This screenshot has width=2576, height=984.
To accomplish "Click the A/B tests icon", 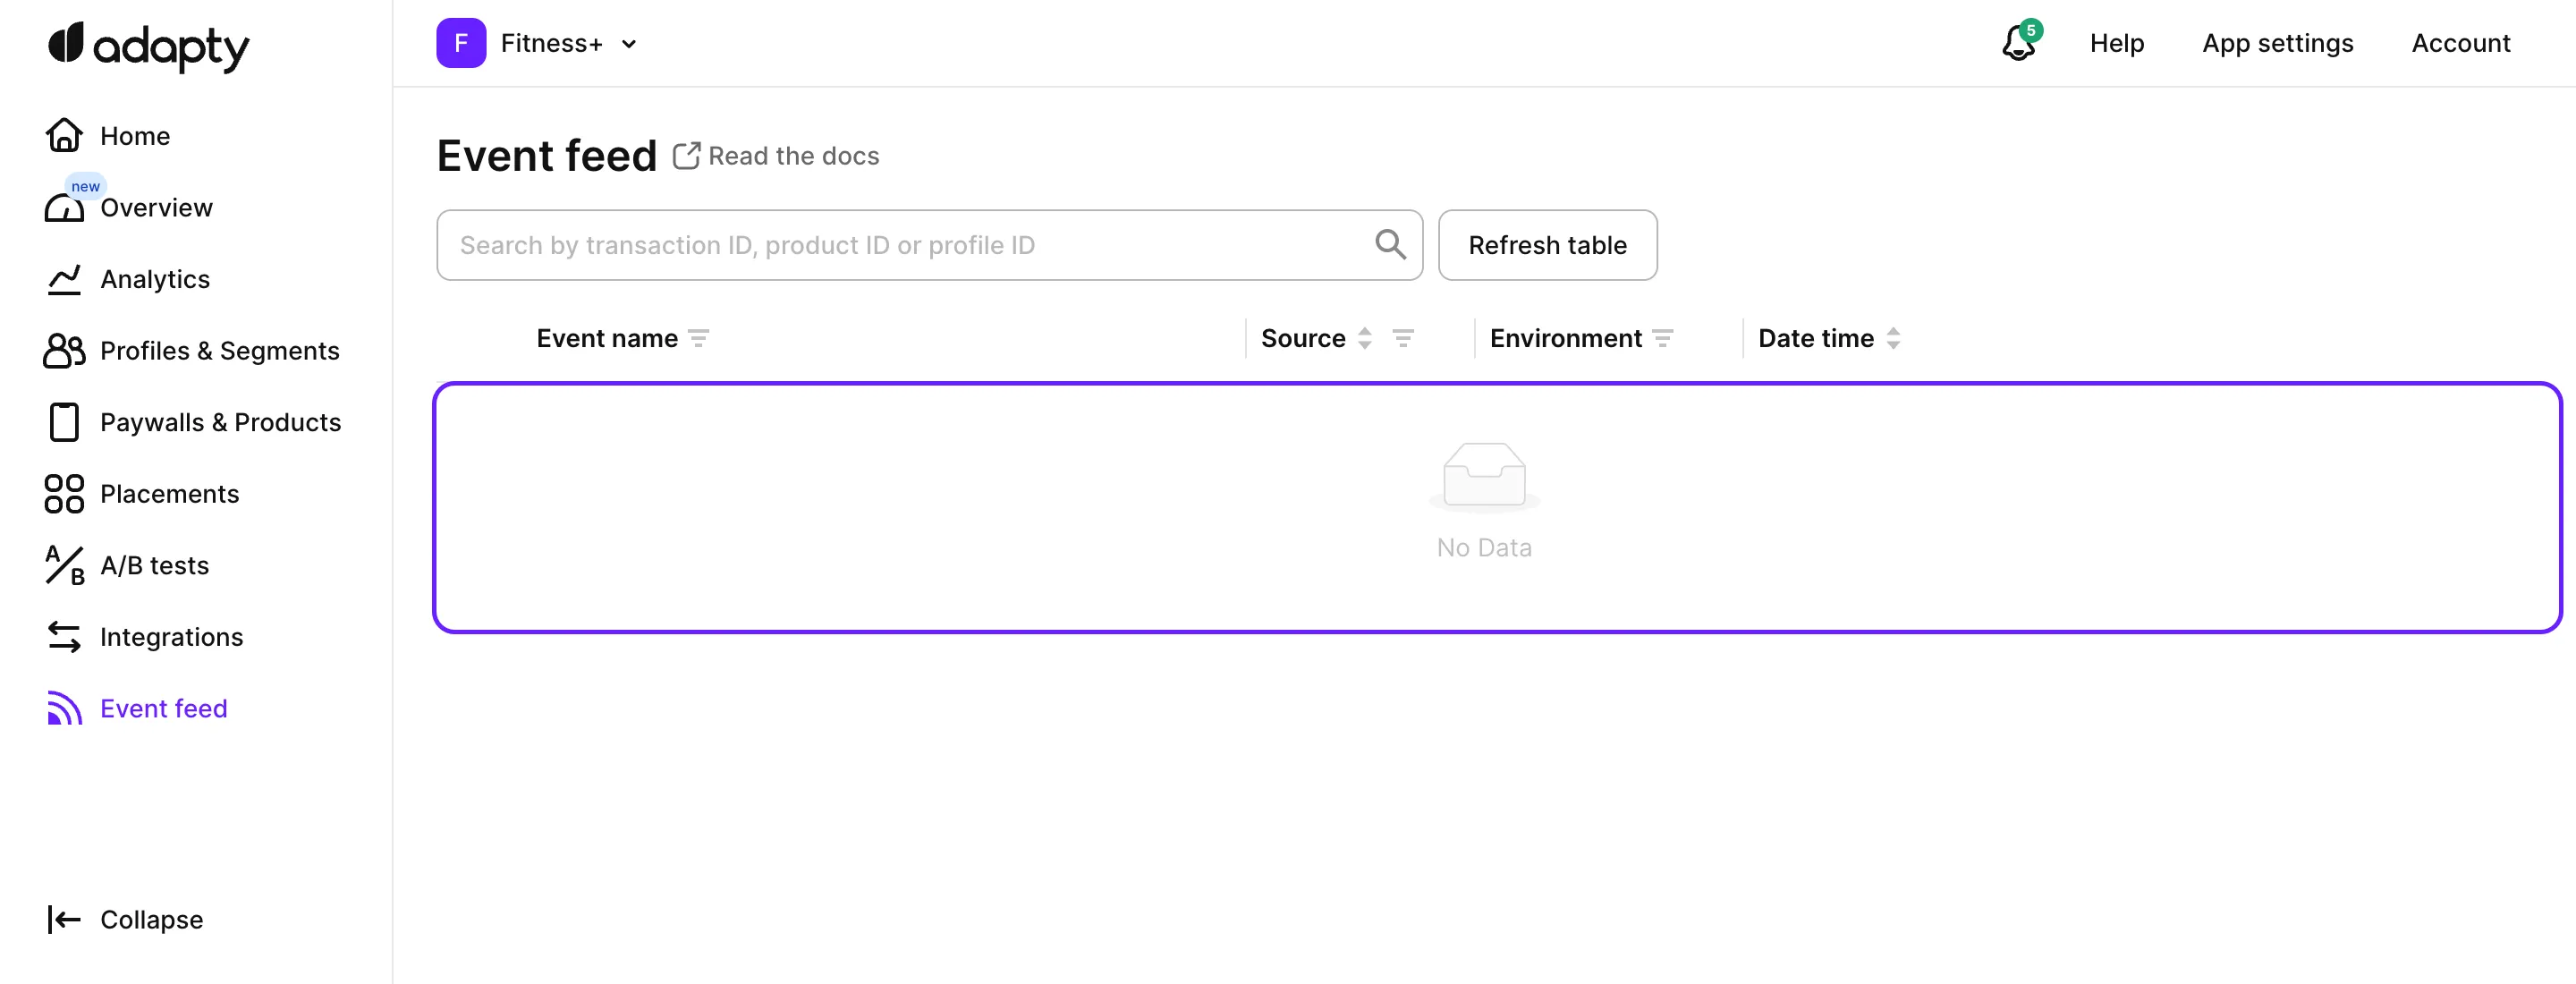I will tap(64, 565).
